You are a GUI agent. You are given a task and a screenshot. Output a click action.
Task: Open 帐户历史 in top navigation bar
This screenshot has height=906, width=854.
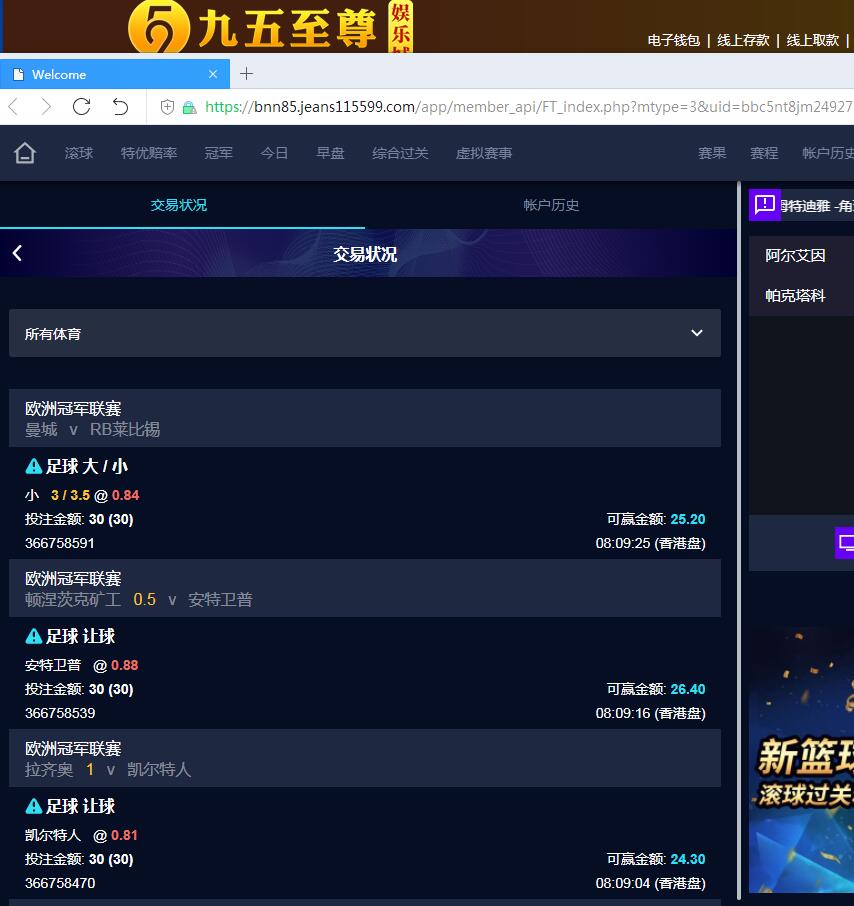point(828,153)
